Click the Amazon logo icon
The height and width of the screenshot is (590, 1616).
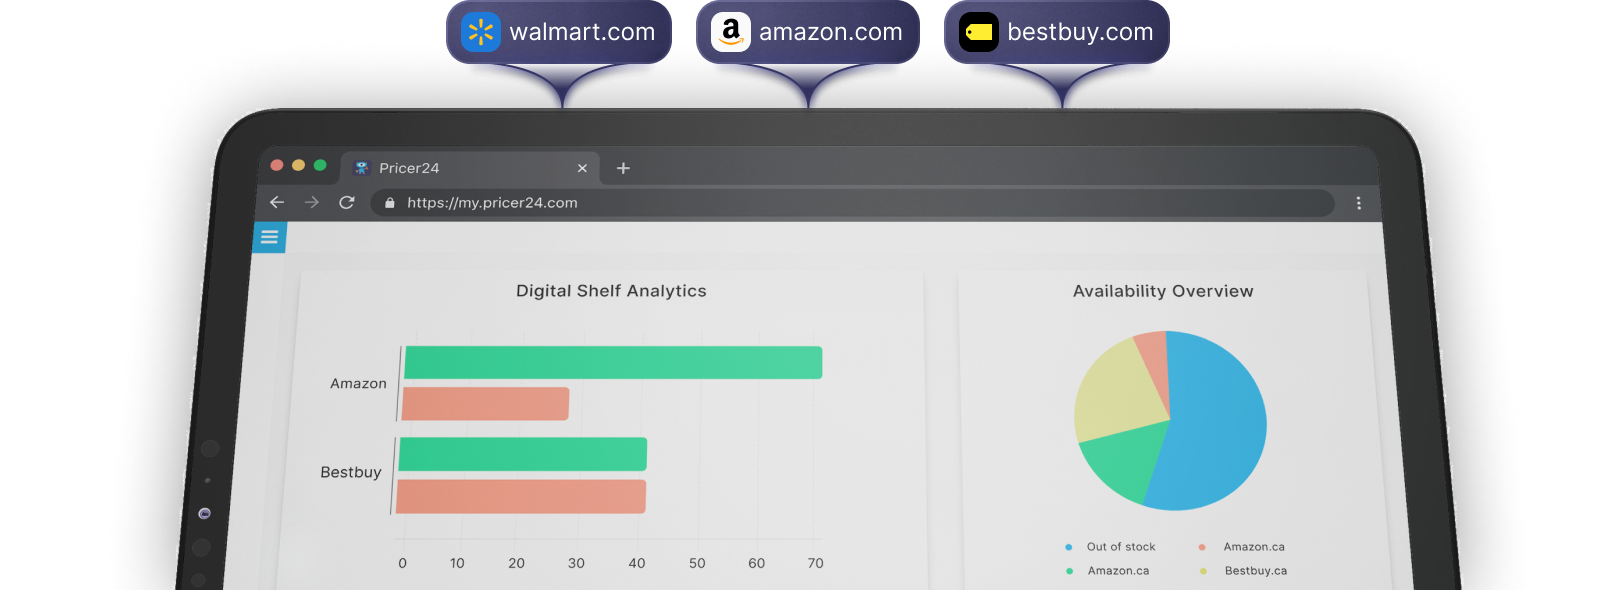(x=731, y=32)
